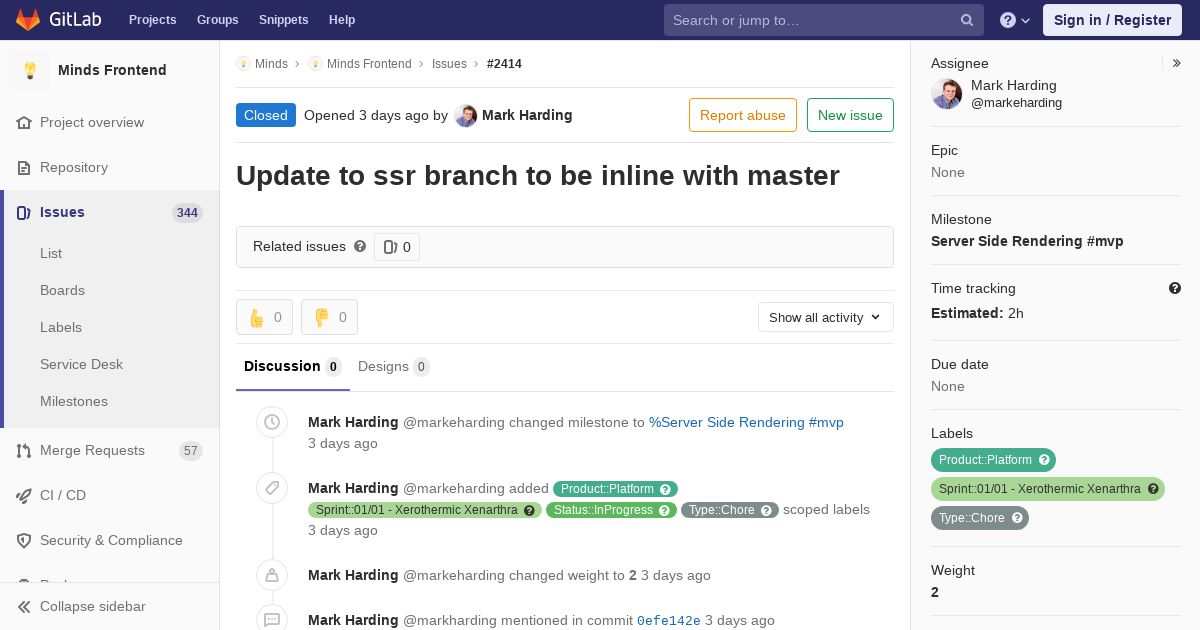The image size is (1200, 630).
Task: Select the Sprint::01/01 Xerothermic Xenarthra sidebar label
Action: click(x=1048, y=489)
